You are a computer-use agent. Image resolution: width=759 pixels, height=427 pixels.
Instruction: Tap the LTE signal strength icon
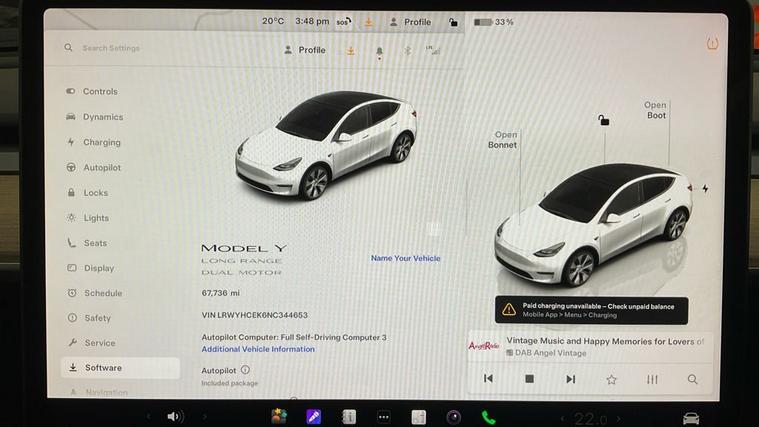point(432,50)
